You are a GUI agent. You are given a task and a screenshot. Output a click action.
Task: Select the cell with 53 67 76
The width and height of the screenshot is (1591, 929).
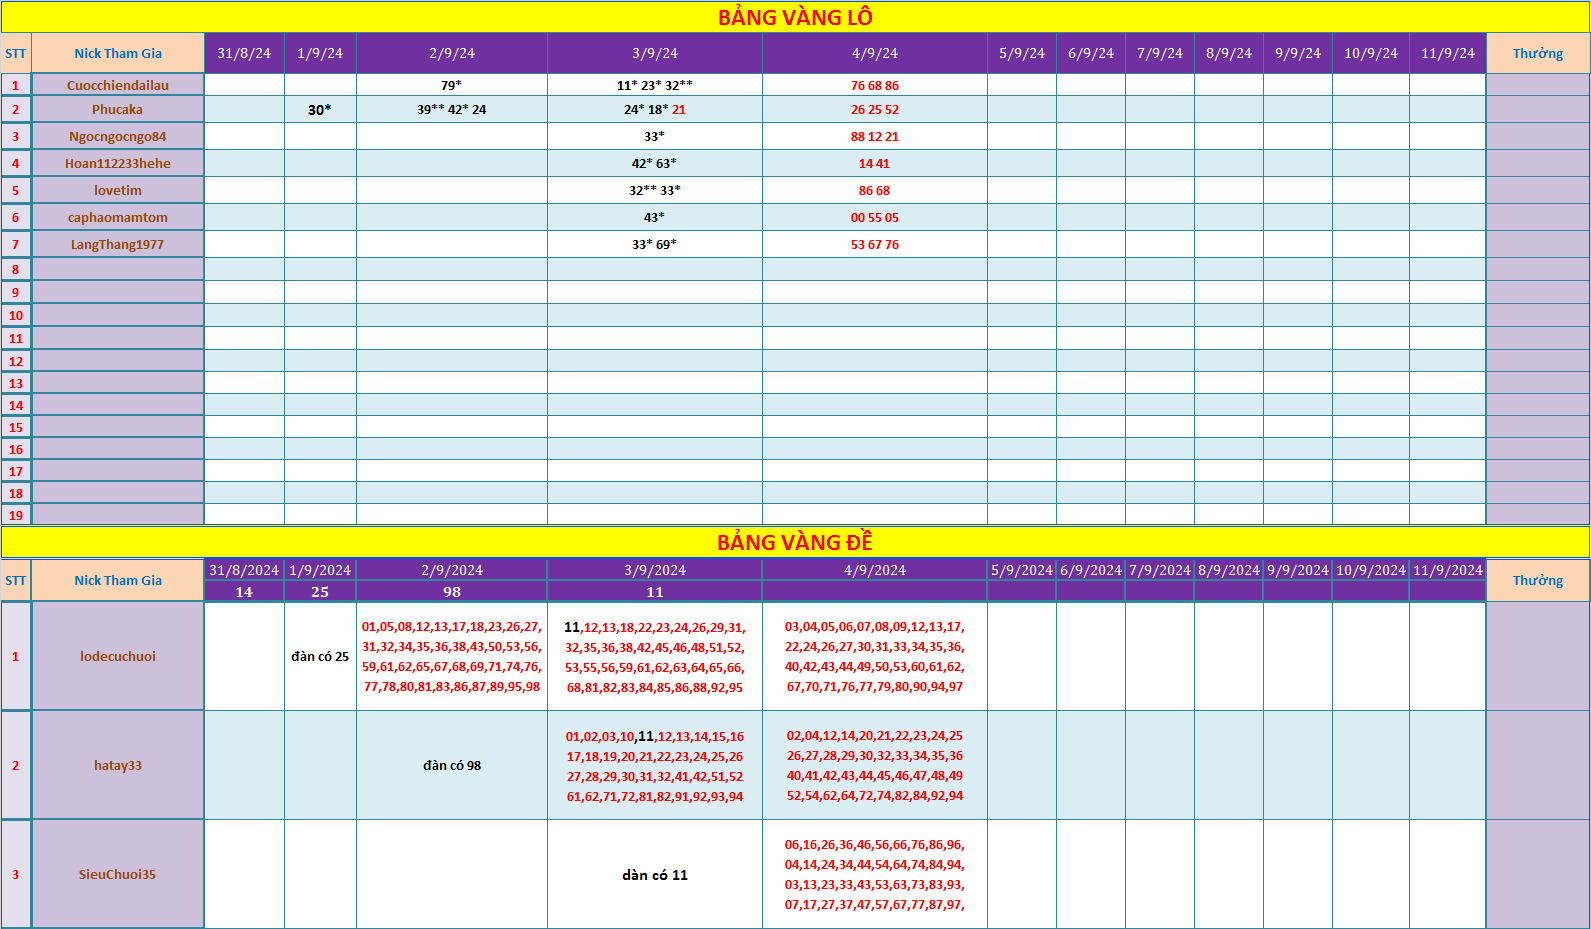click(875, 244)
